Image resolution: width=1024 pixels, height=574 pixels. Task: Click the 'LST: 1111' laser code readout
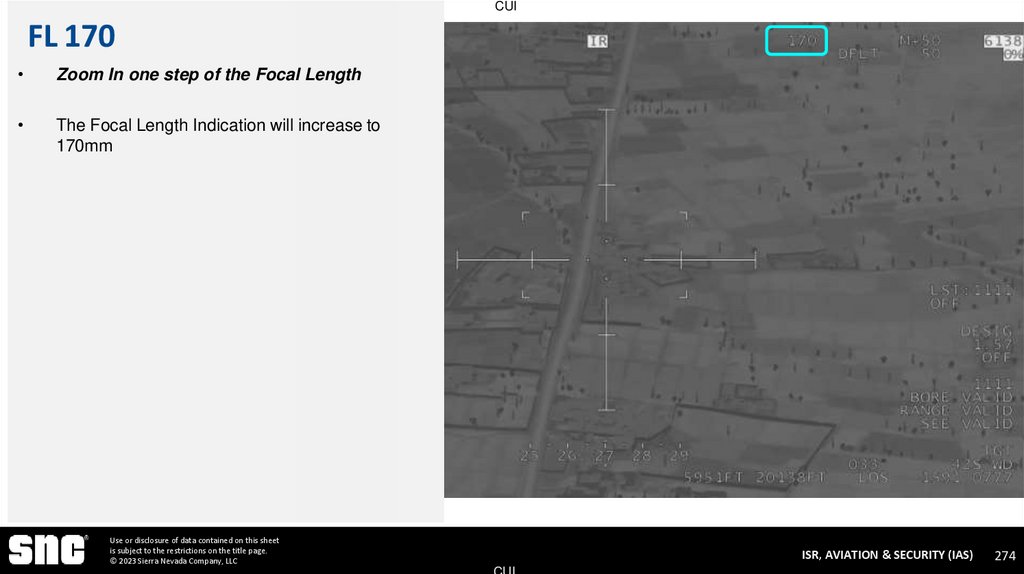point(972,290)
